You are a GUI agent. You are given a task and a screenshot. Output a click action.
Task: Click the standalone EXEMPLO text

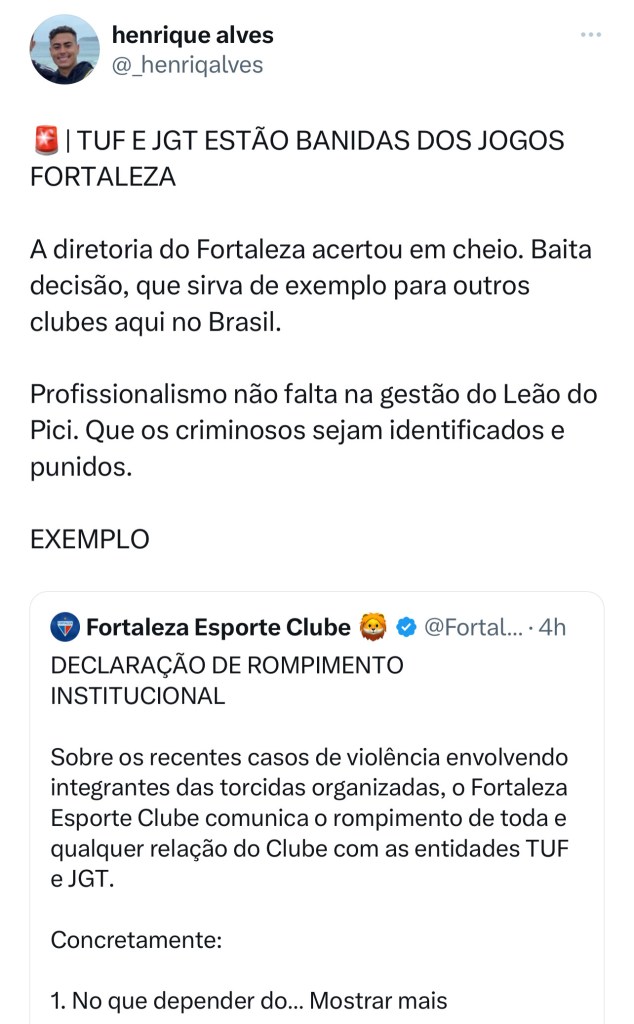point(90,539)
